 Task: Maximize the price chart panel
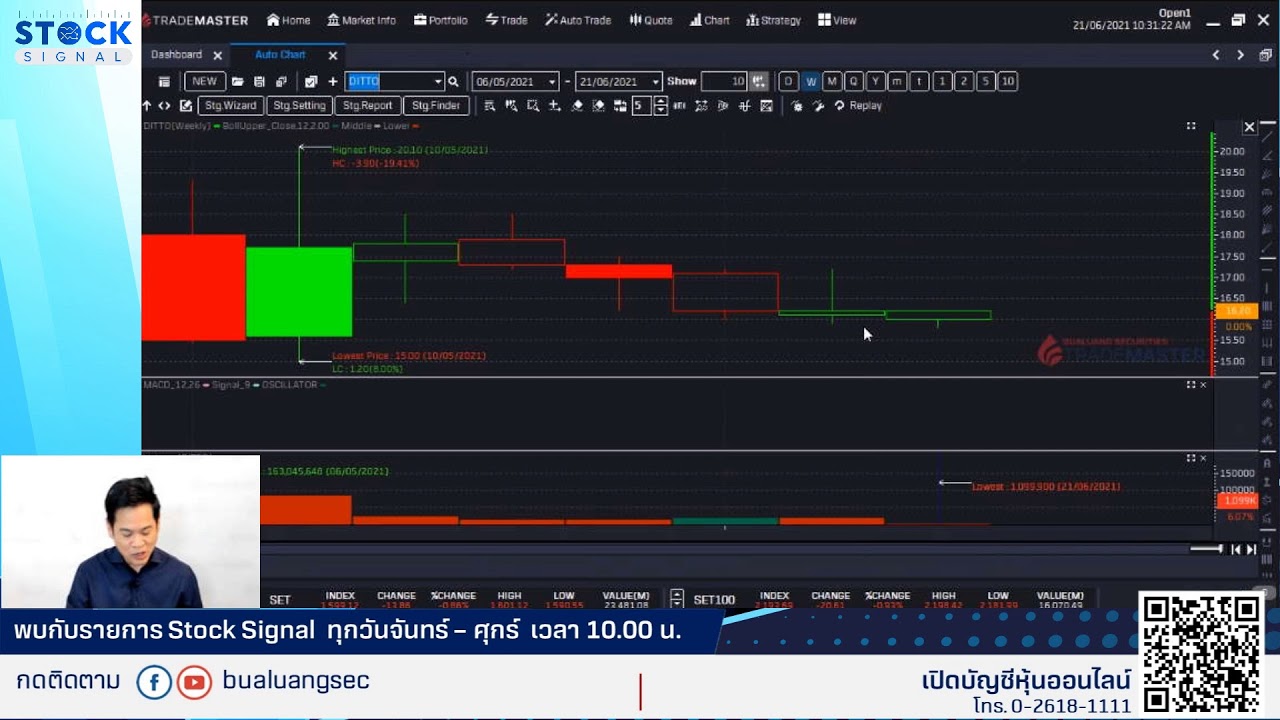coord(1191,126)
